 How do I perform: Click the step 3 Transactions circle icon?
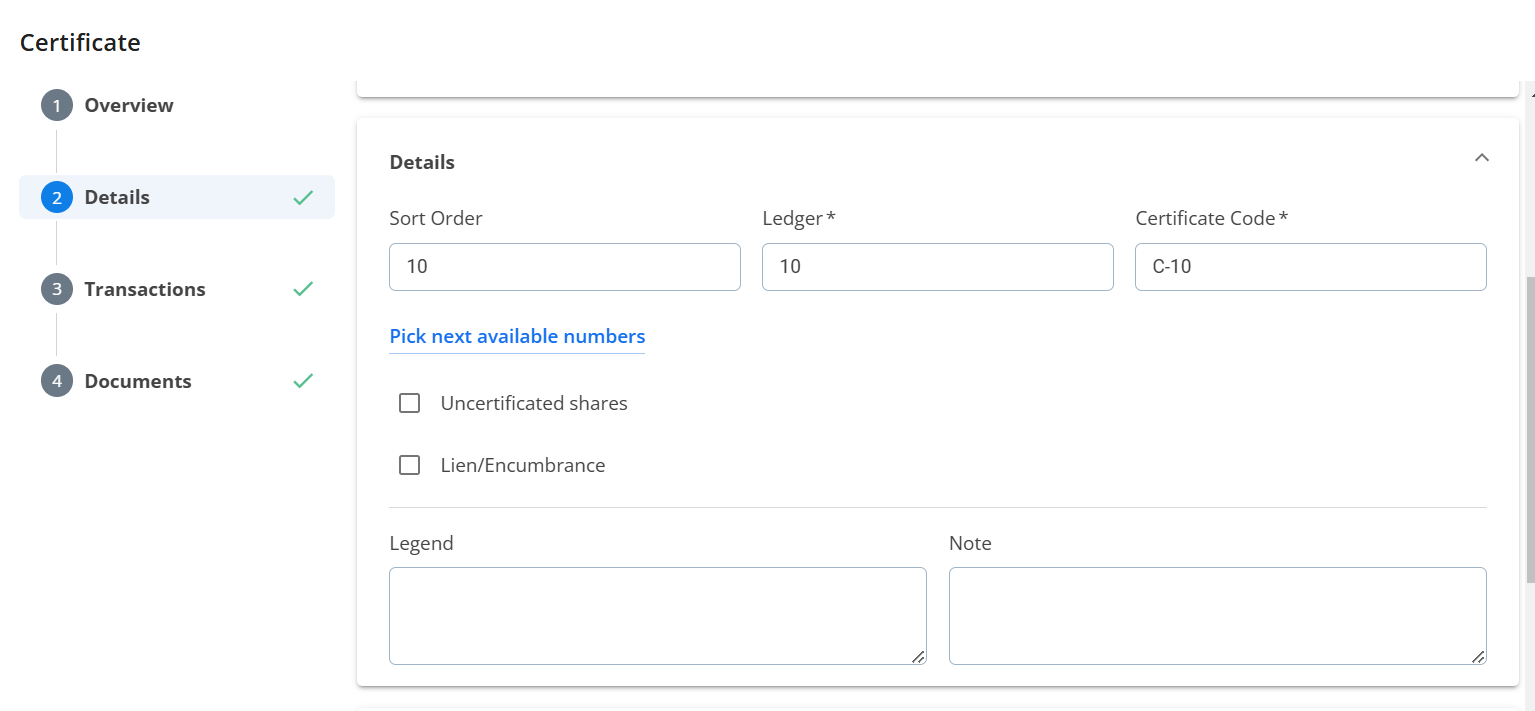tap(57, 290)
